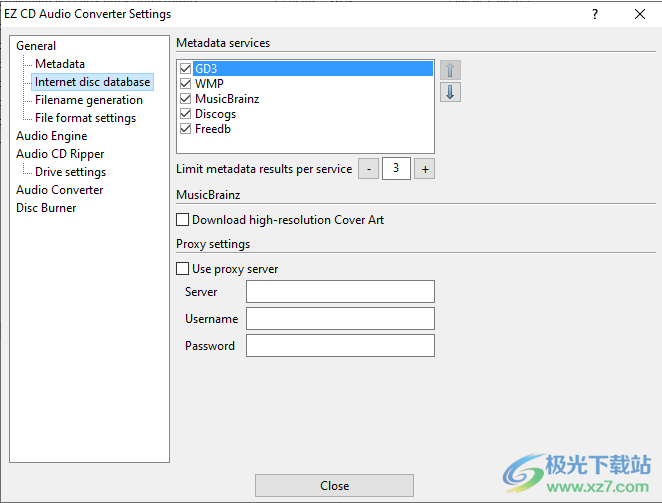Select Audio Converter category
This screenshot has width=662, height=503.
tap(60, 190)
